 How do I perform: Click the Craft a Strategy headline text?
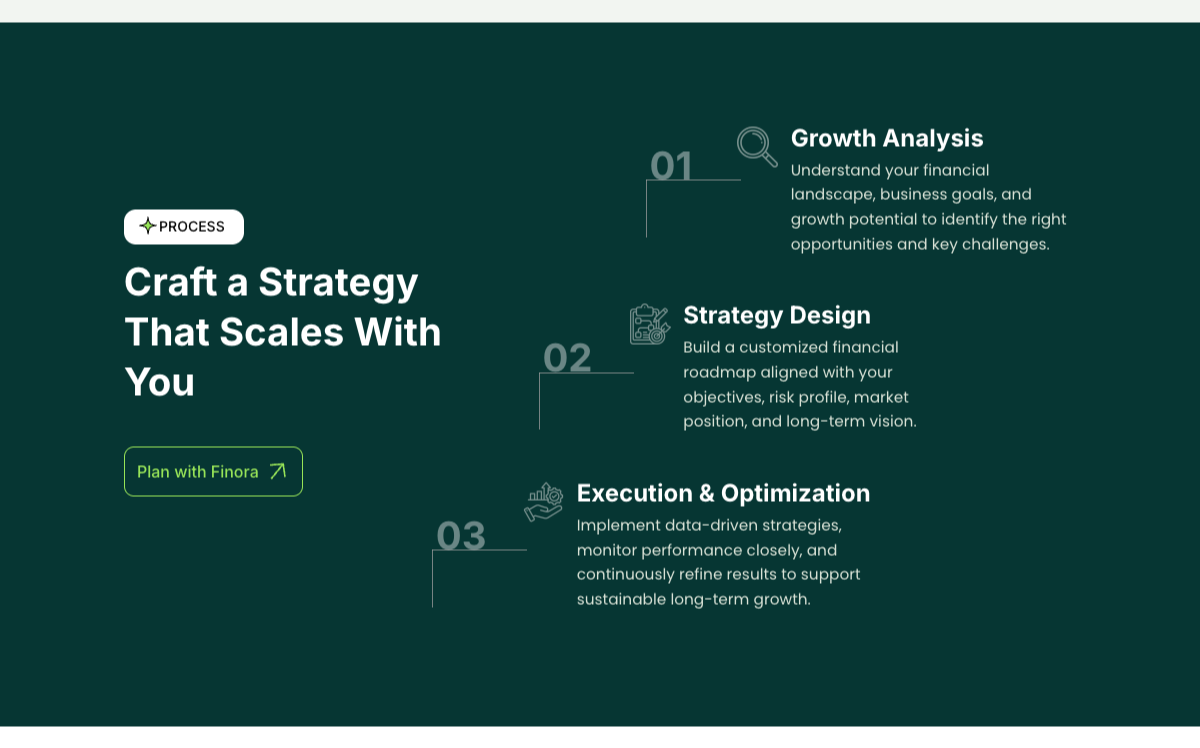point(283,332)
